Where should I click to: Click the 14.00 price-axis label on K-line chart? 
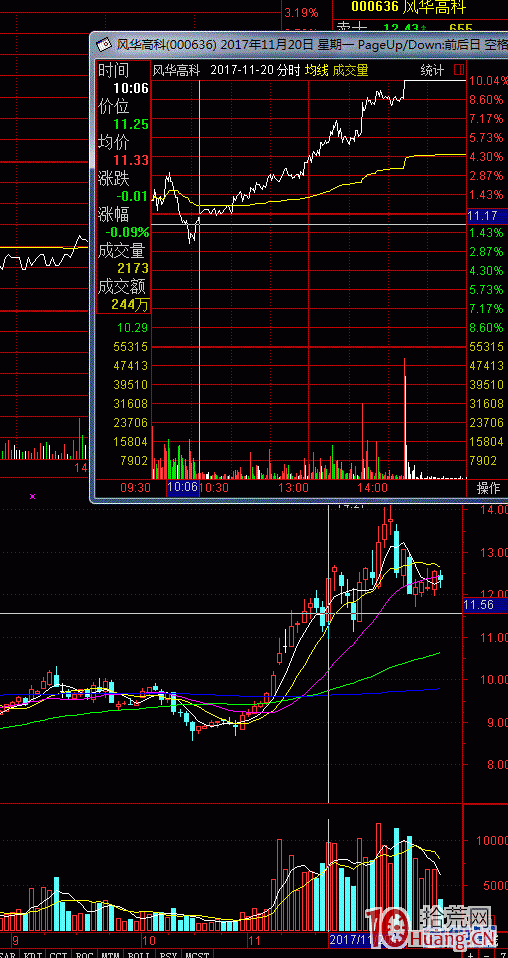493,508
